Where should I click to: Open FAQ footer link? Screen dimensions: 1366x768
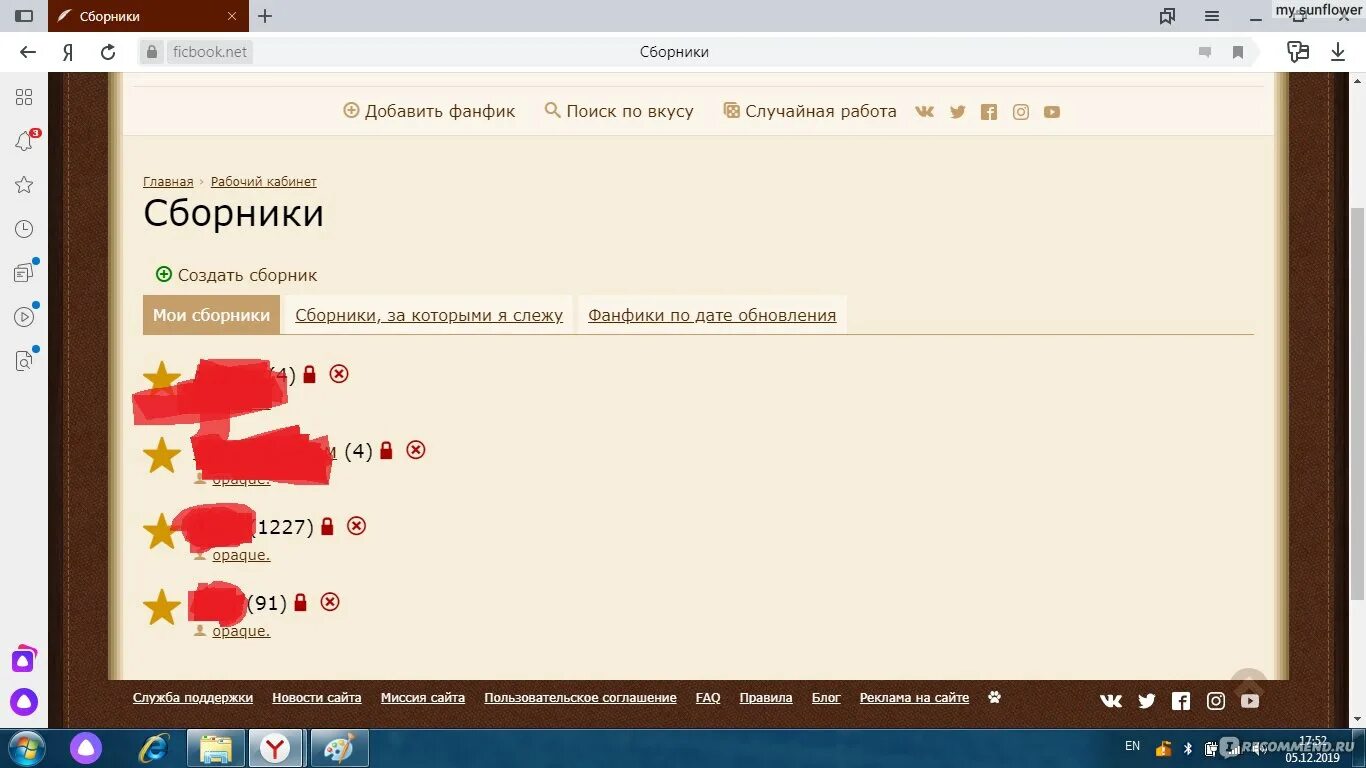708,698
